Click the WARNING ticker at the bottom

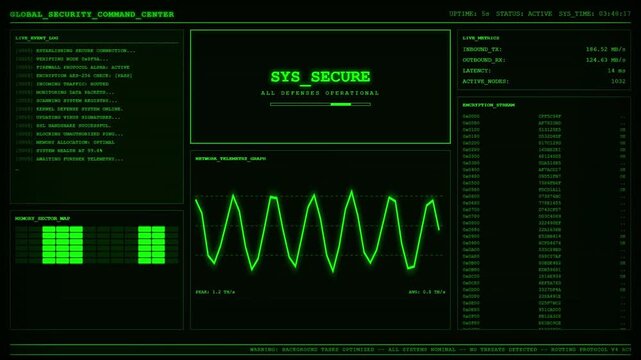coord(440,350)
